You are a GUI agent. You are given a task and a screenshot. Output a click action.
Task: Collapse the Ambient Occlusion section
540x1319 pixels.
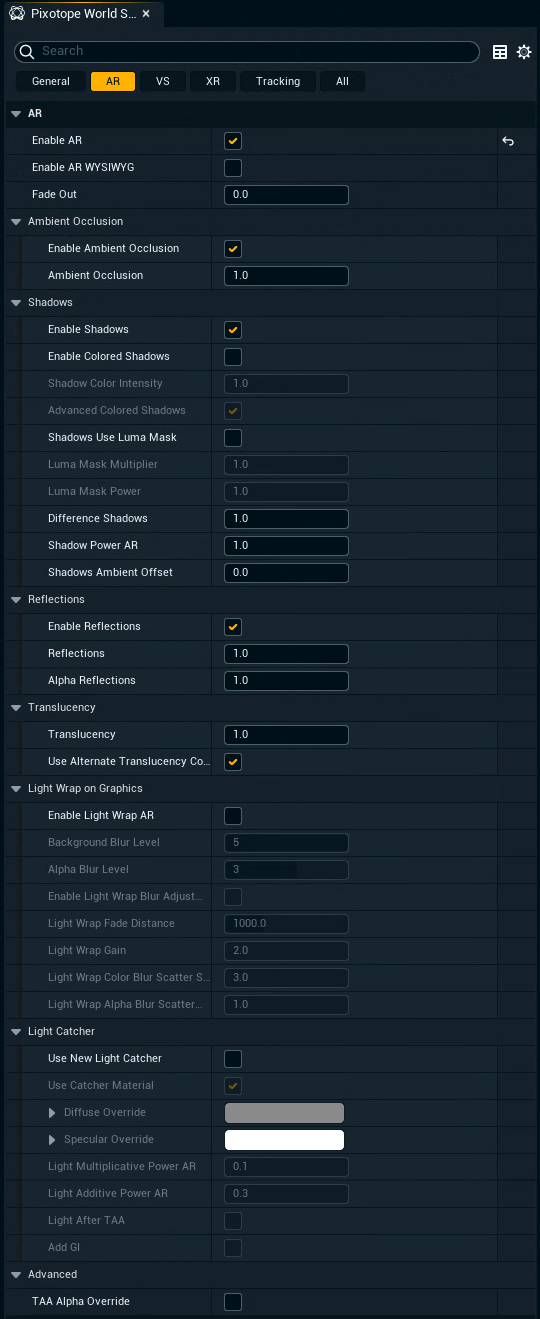[16, 221]
